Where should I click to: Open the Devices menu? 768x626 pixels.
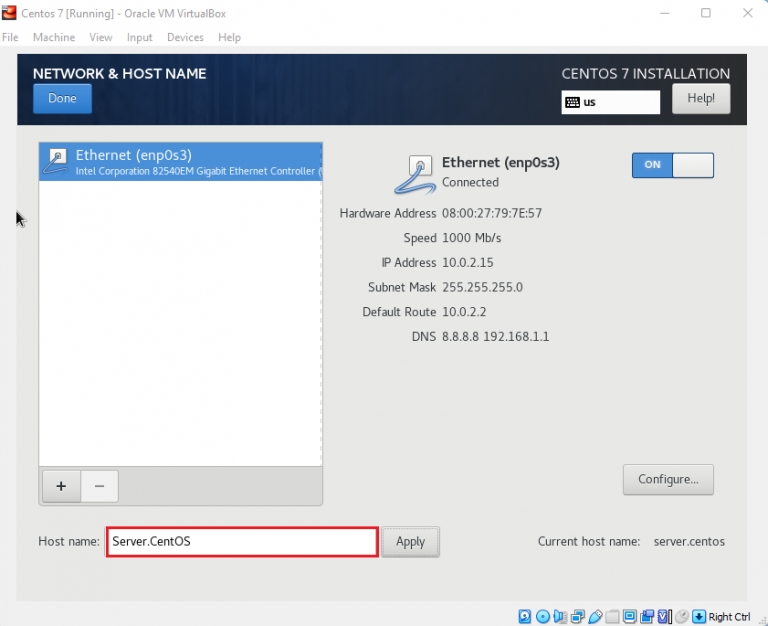185,37
